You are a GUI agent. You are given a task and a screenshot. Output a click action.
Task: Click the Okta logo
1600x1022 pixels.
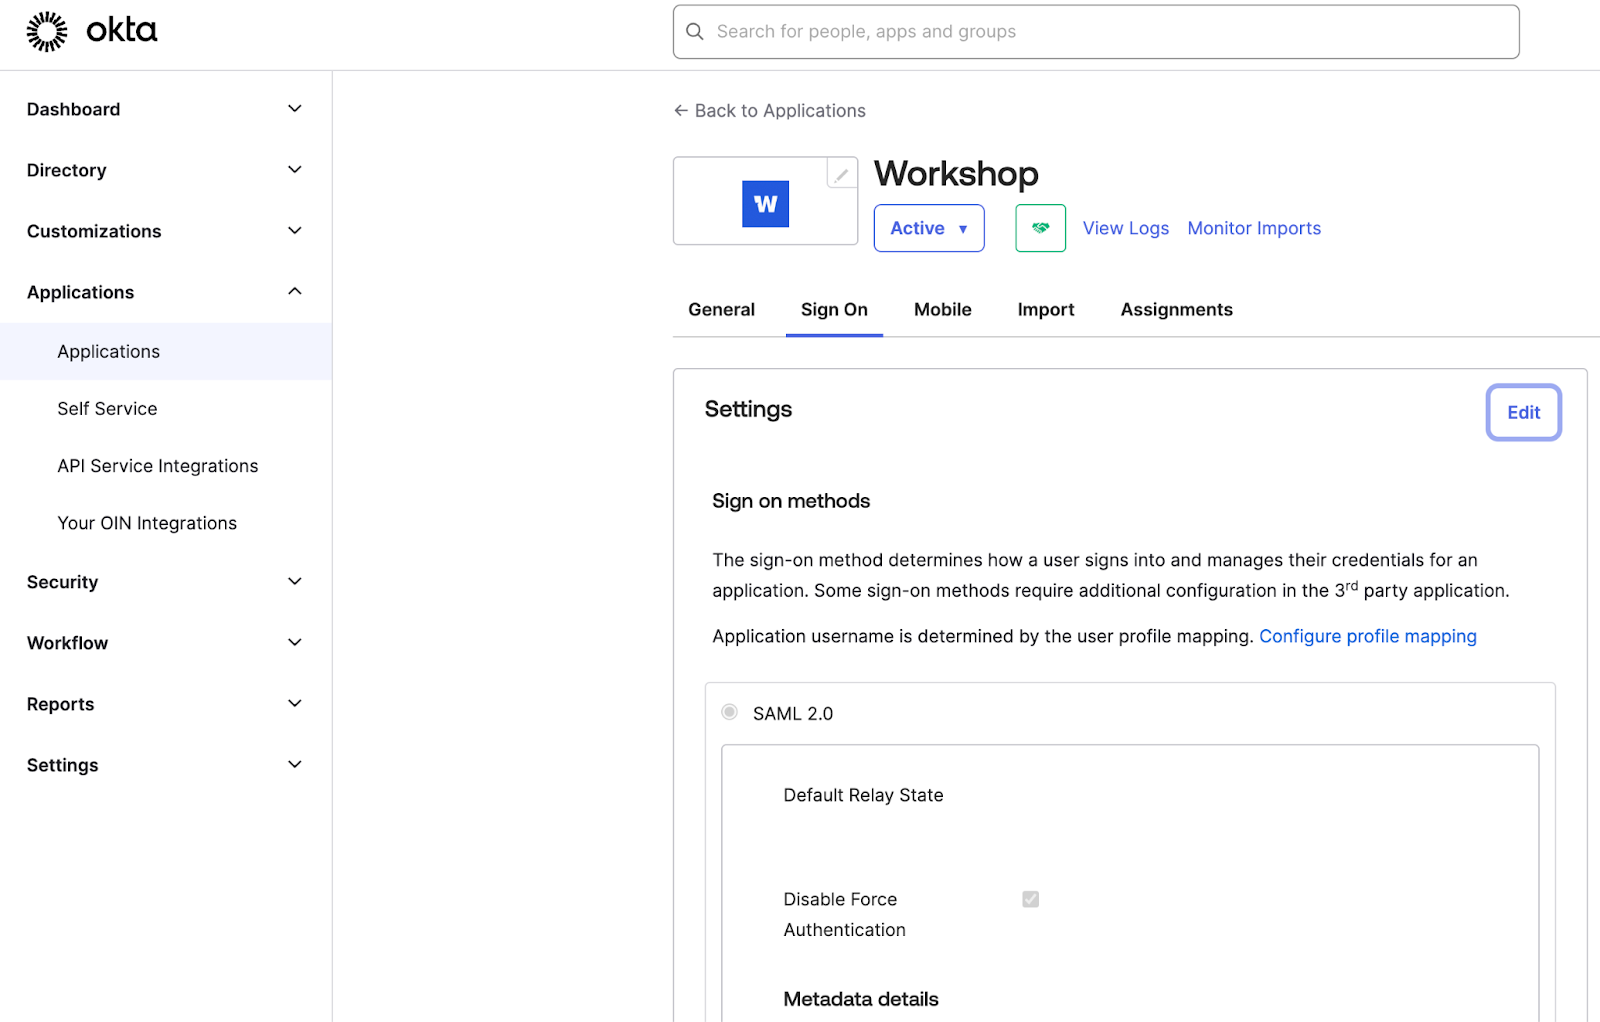pyautogui.click(x=92, y=31)
